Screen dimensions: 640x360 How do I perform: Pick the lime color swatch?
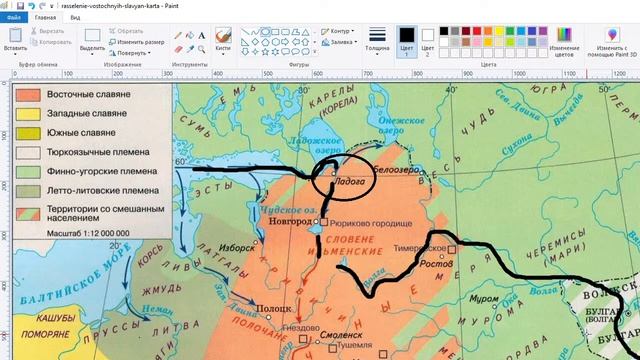(510, 42)
